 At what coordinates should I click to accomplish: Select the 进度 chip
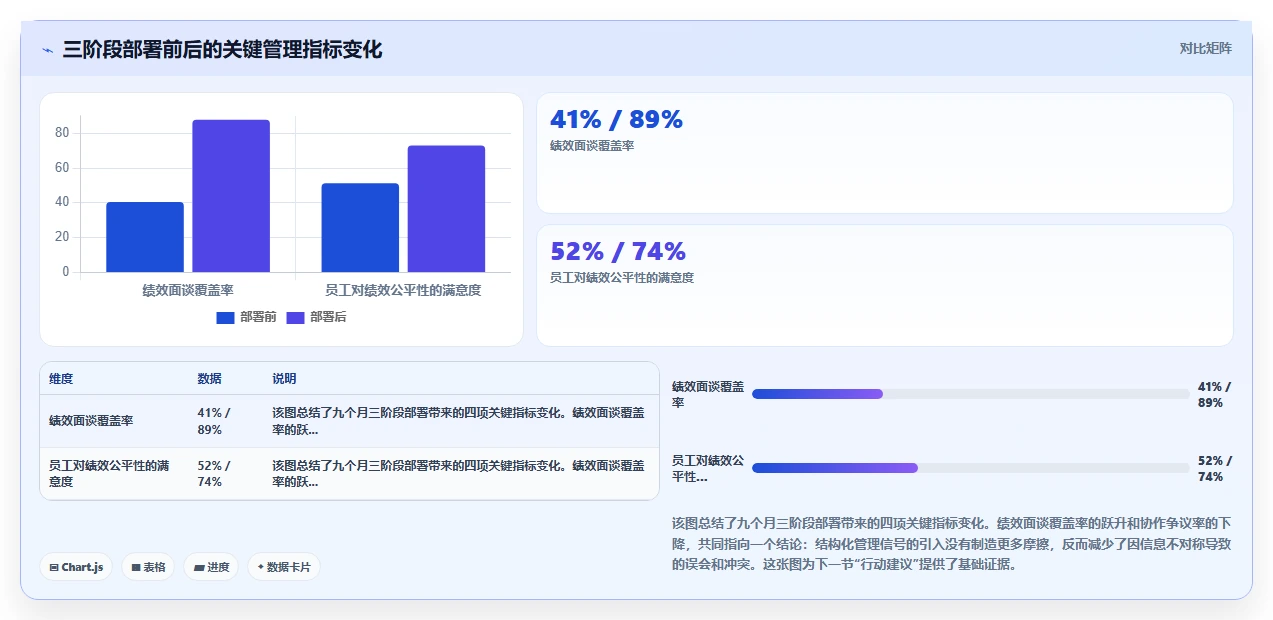point(211,567)
